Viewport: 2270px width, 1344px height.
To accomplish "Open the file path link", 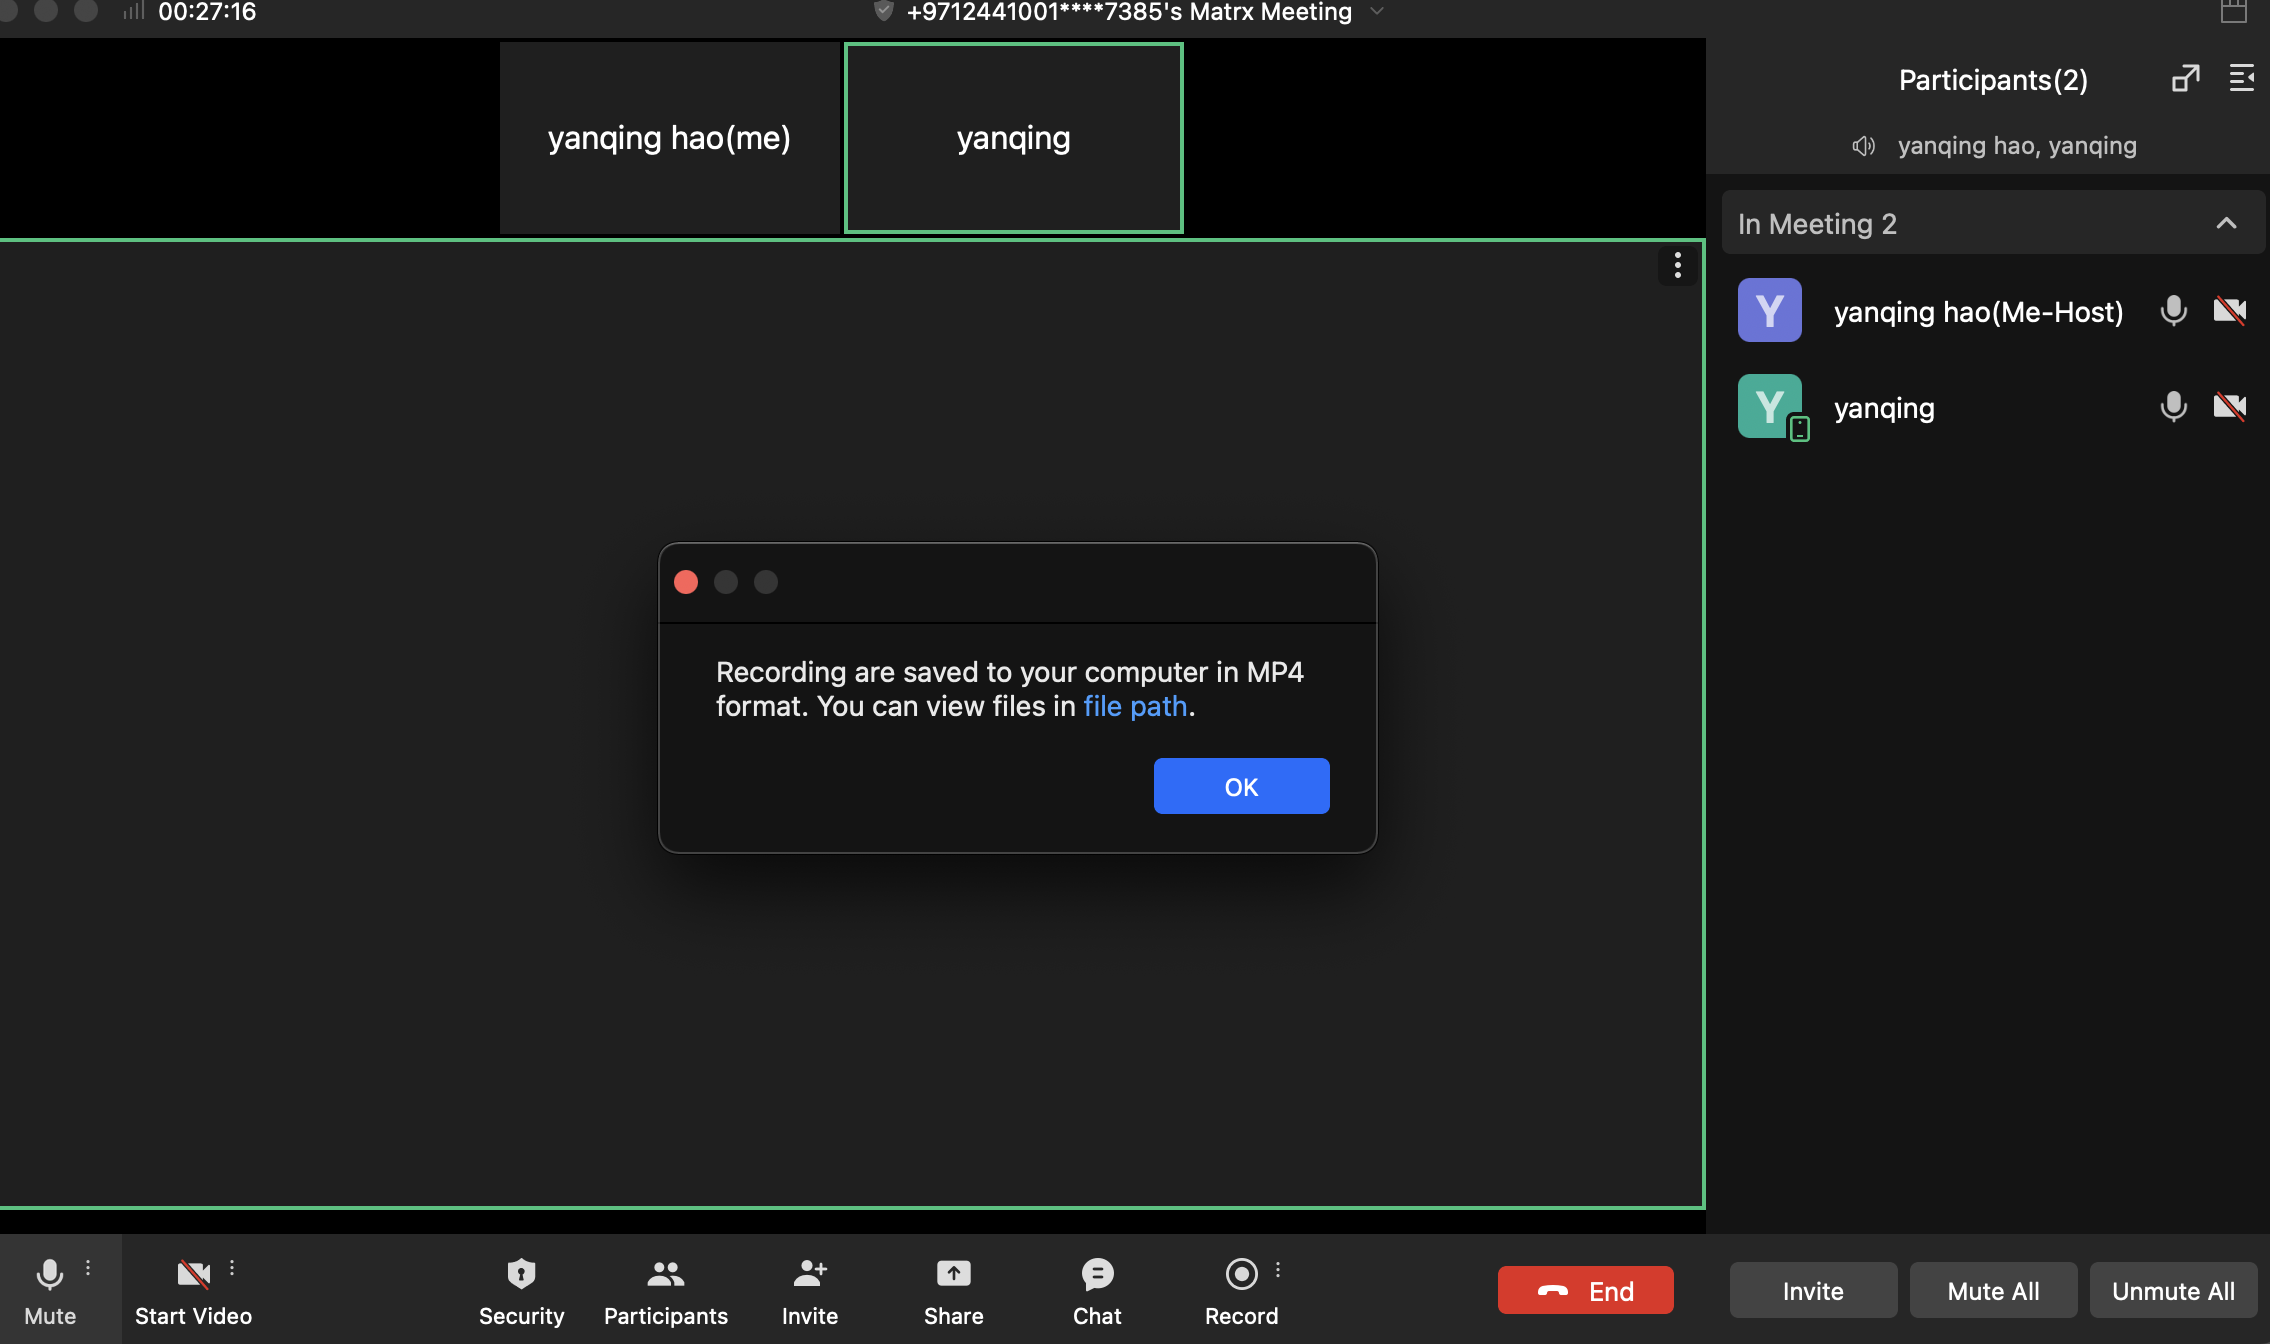I will click(x=1134, y=706).
